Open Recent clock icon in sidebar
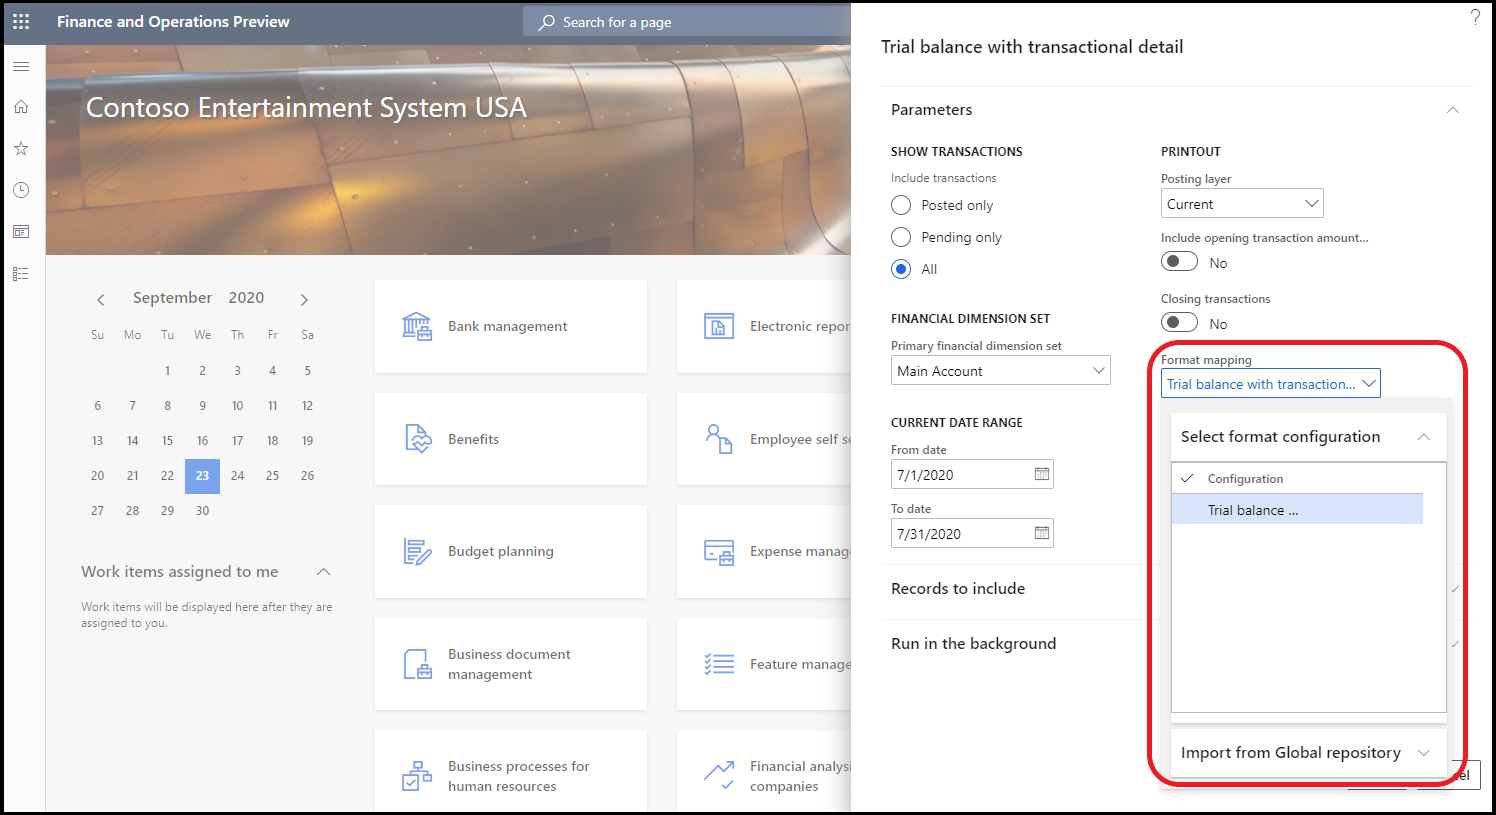The height and width of the screenshot is (815, 1496). coord(21,190)
